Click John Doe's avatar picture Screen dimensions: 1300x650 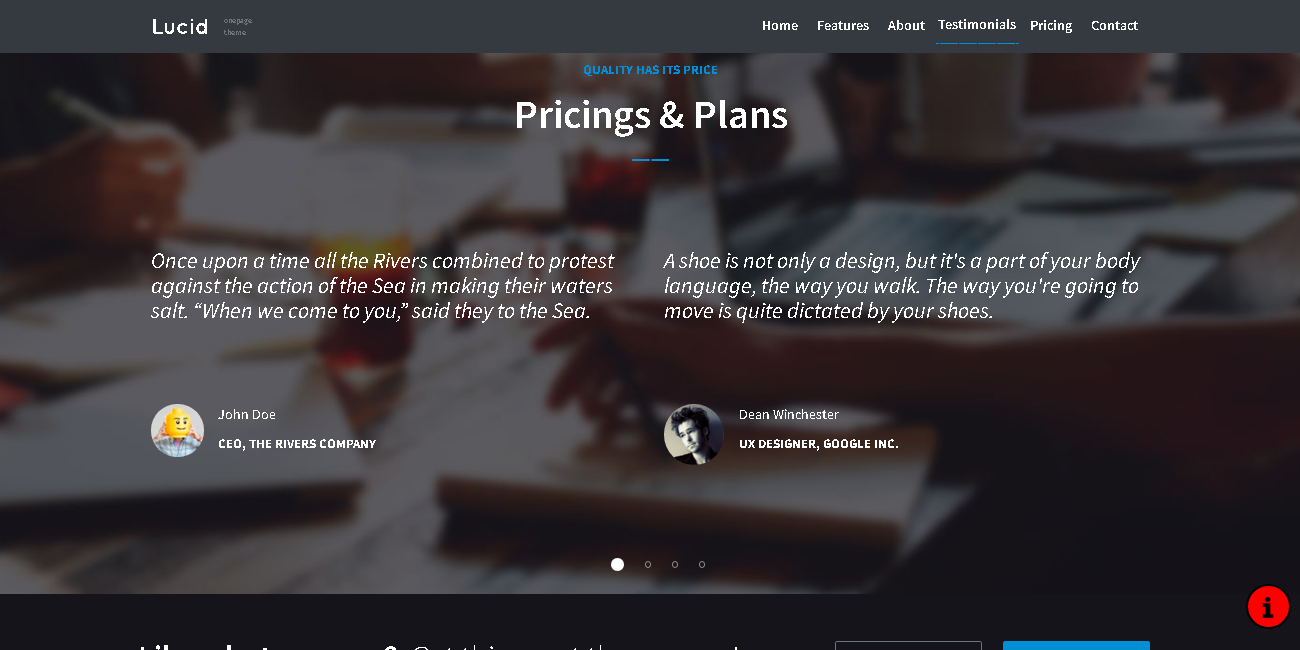177,431
